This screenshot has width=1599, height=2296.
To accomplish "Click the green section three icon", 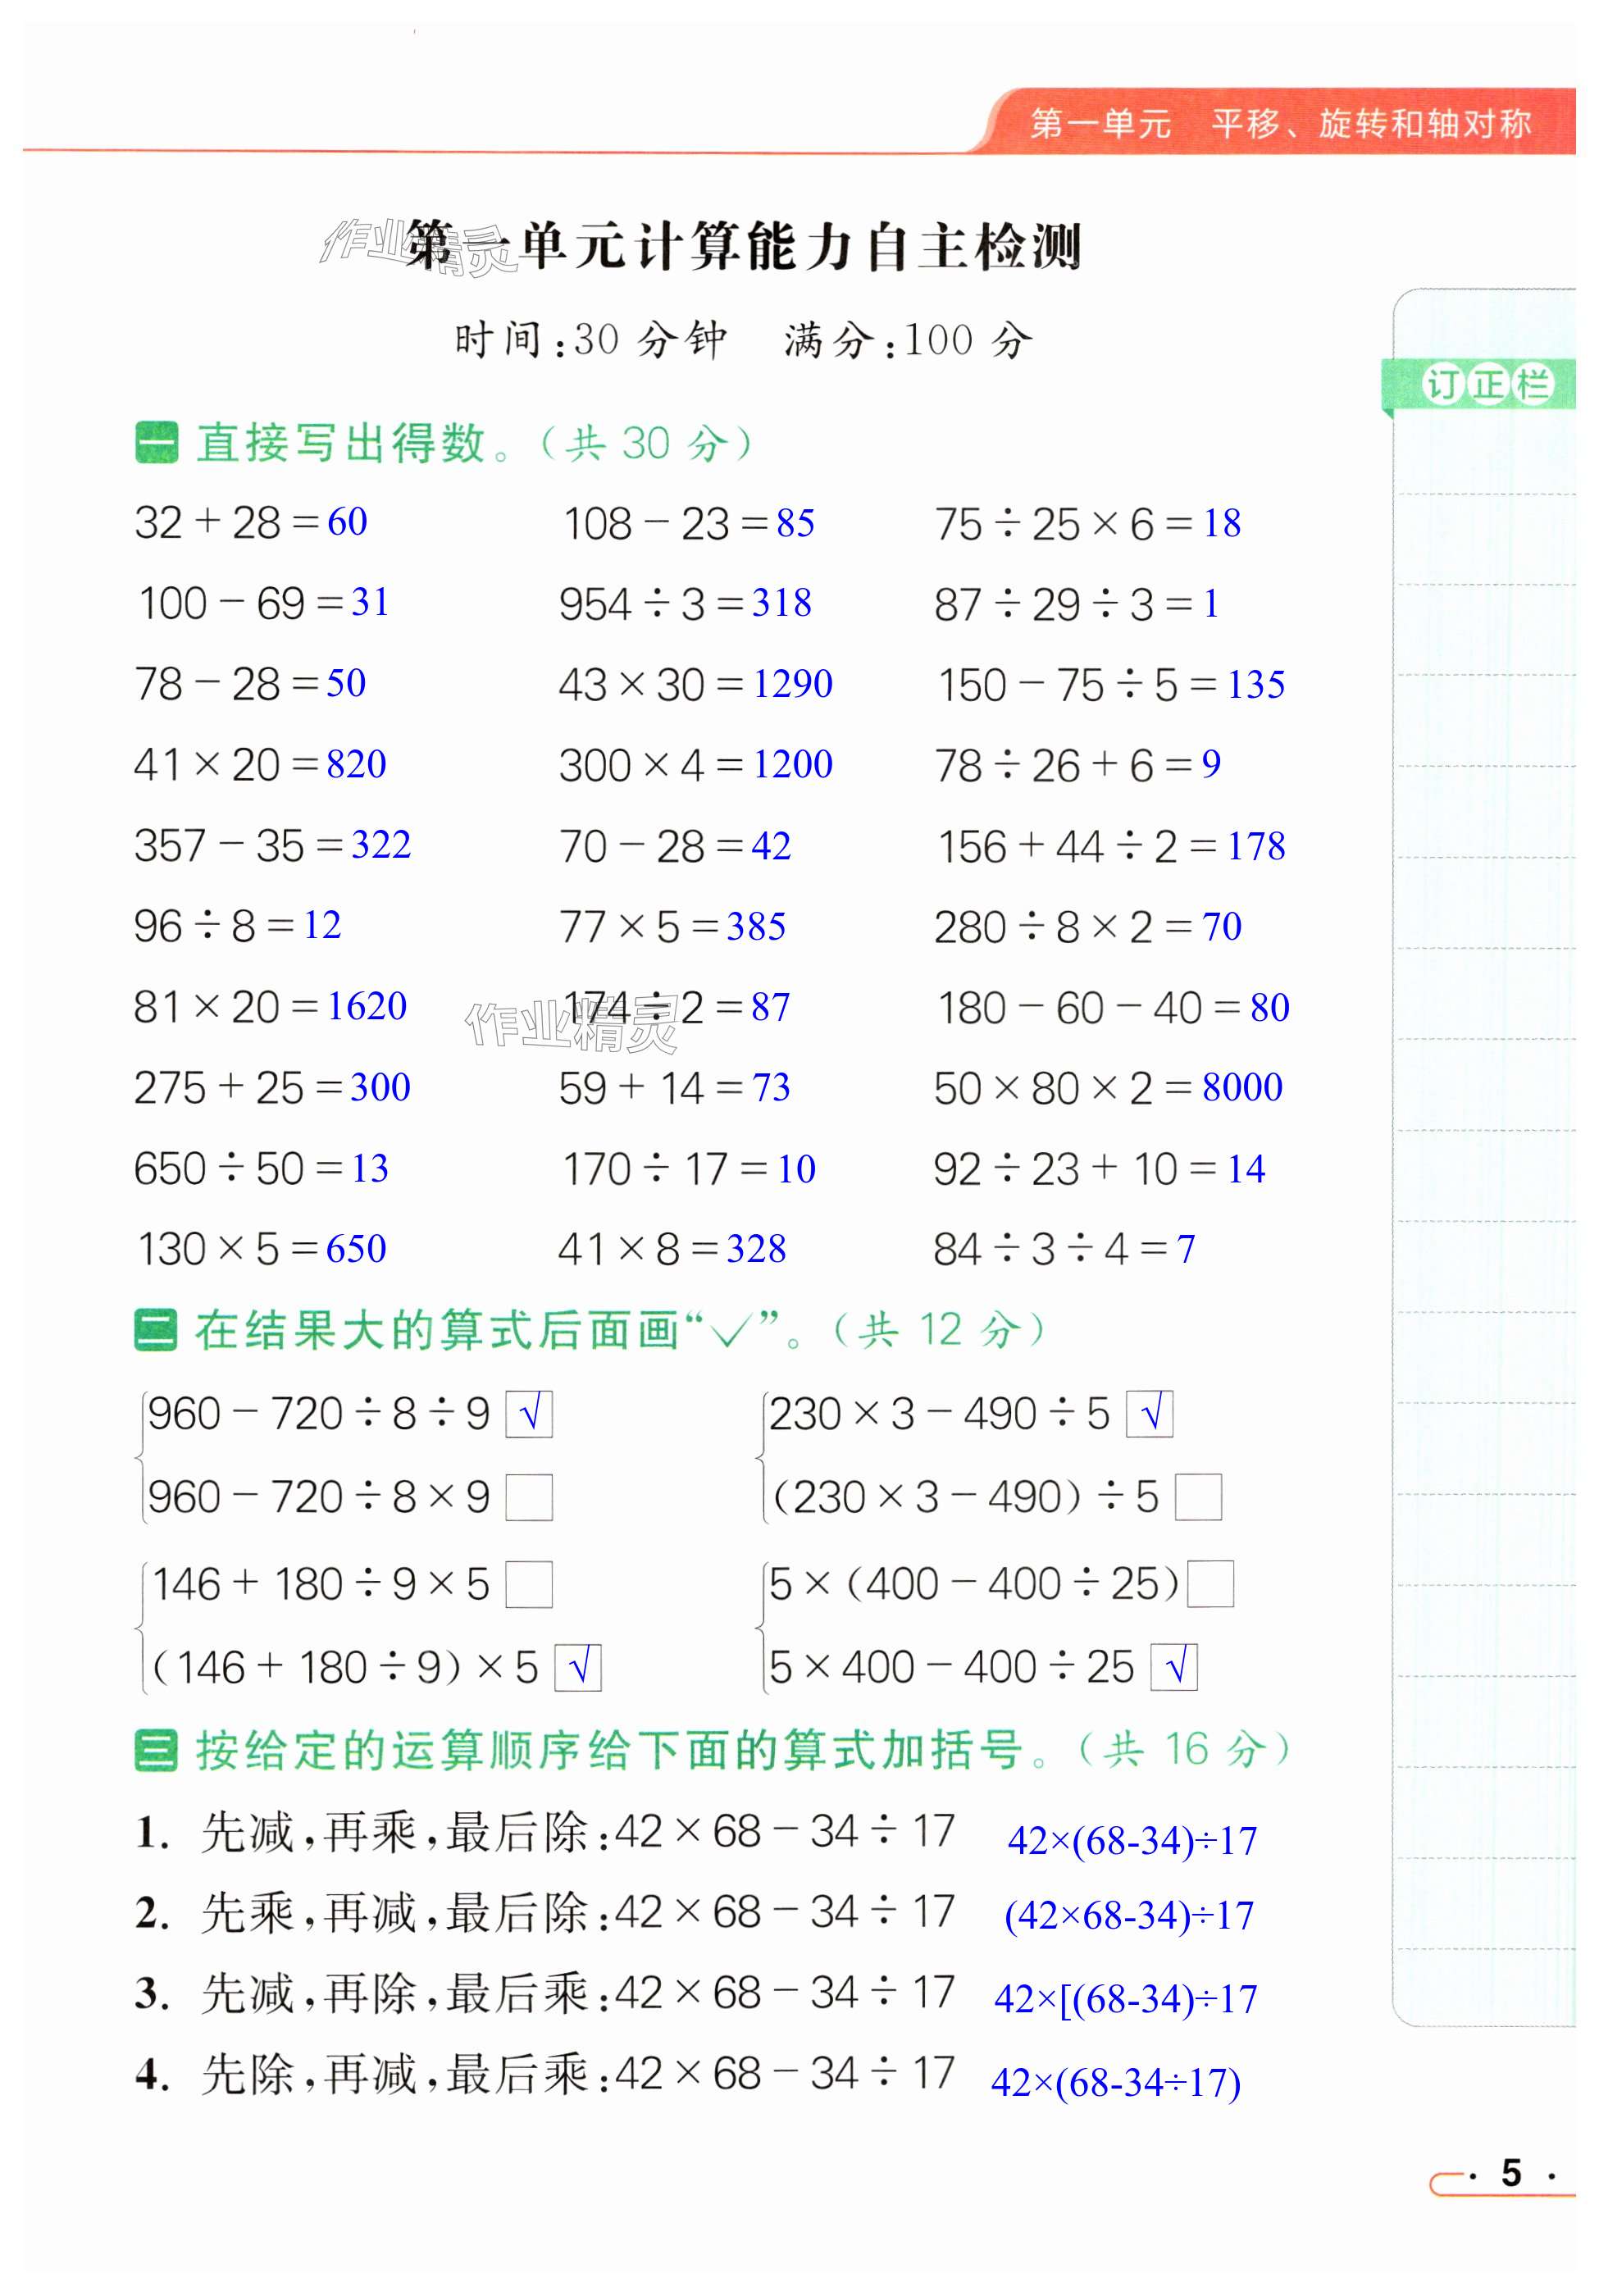I will [x=156, y=1750].
